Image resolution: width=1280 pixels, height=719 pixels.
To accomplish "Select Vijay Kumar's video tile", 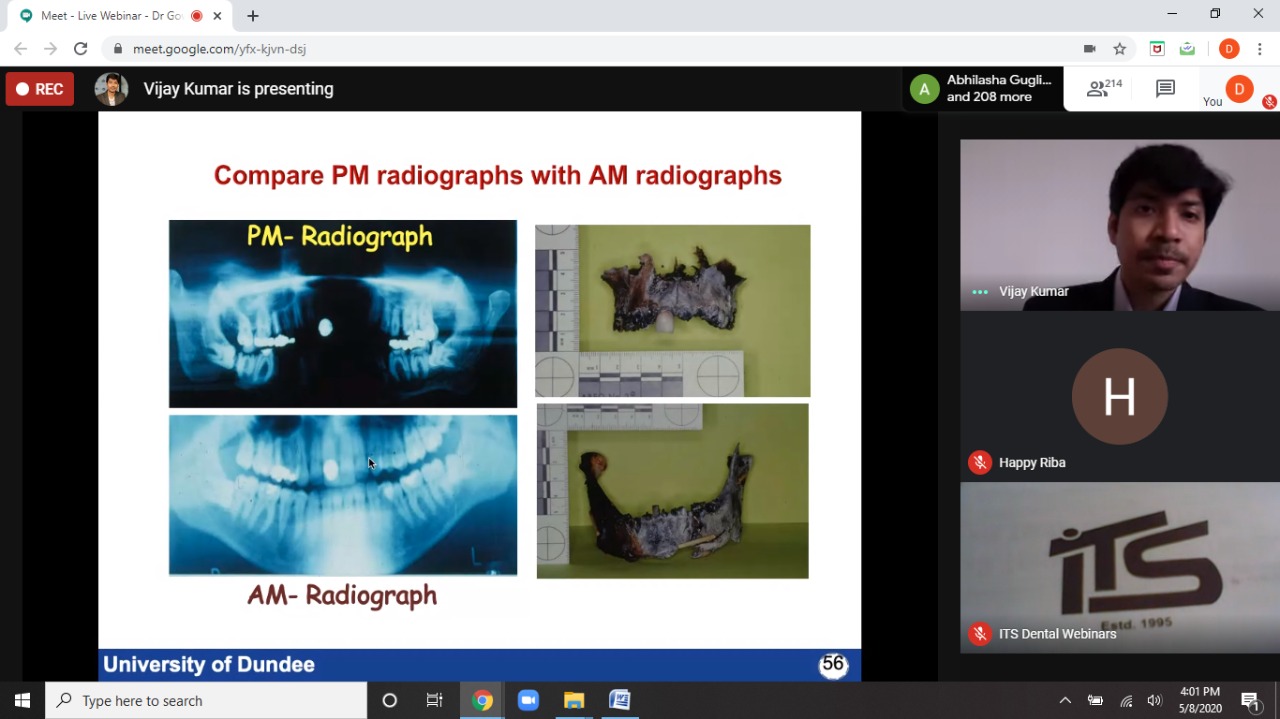I will pyautogui.click(x=1119, y=225).
